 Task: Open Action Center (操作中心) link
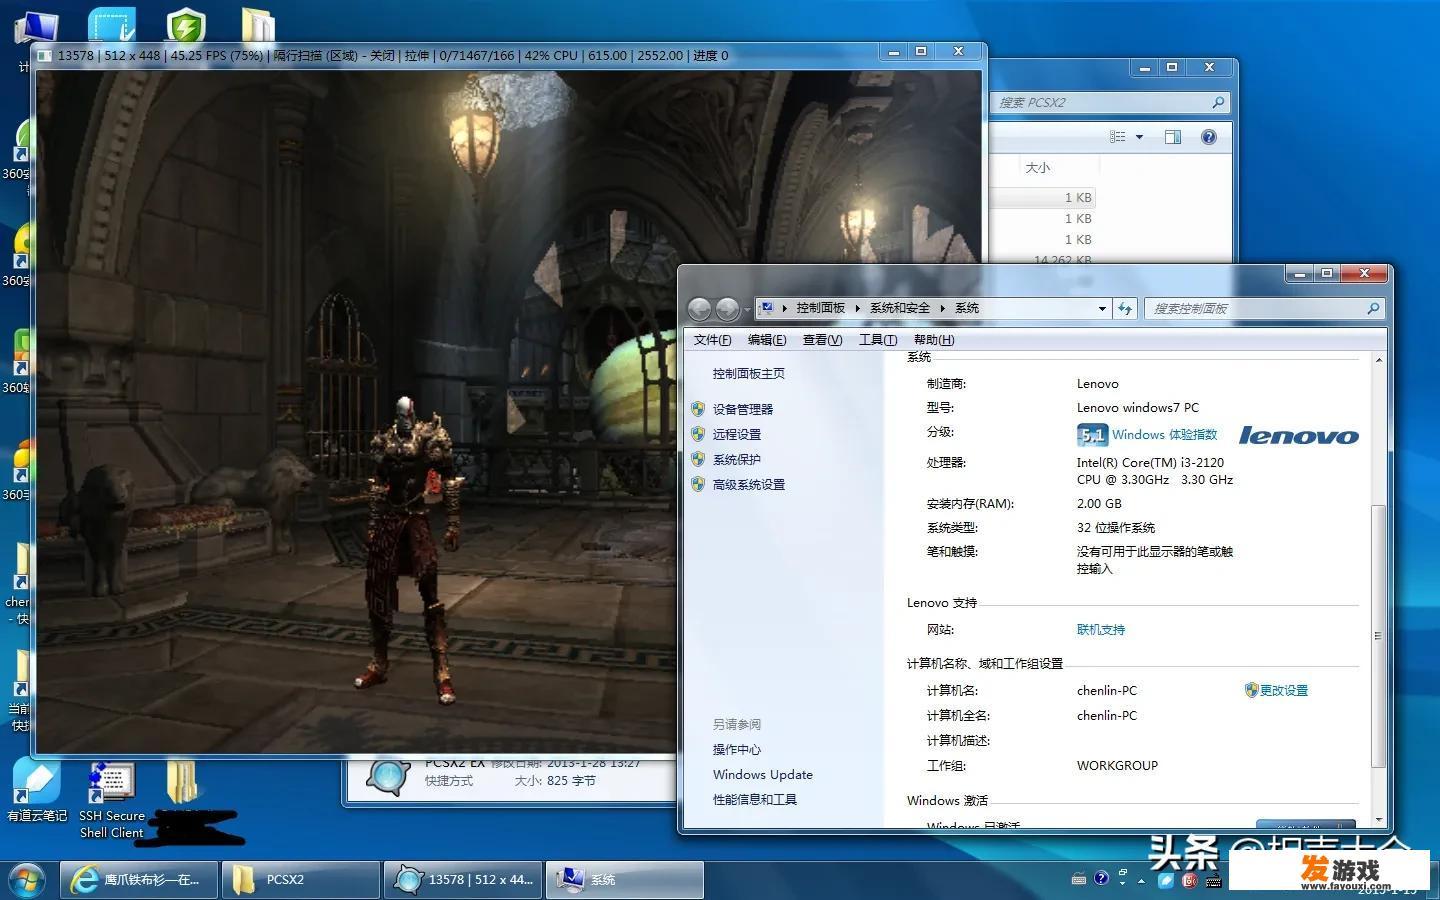737,749
